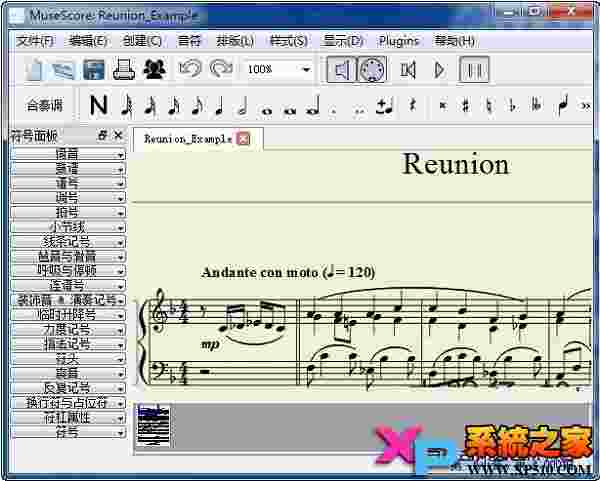Toggle sound while editing speaker button
600x481 pixels.
point(342,70)
